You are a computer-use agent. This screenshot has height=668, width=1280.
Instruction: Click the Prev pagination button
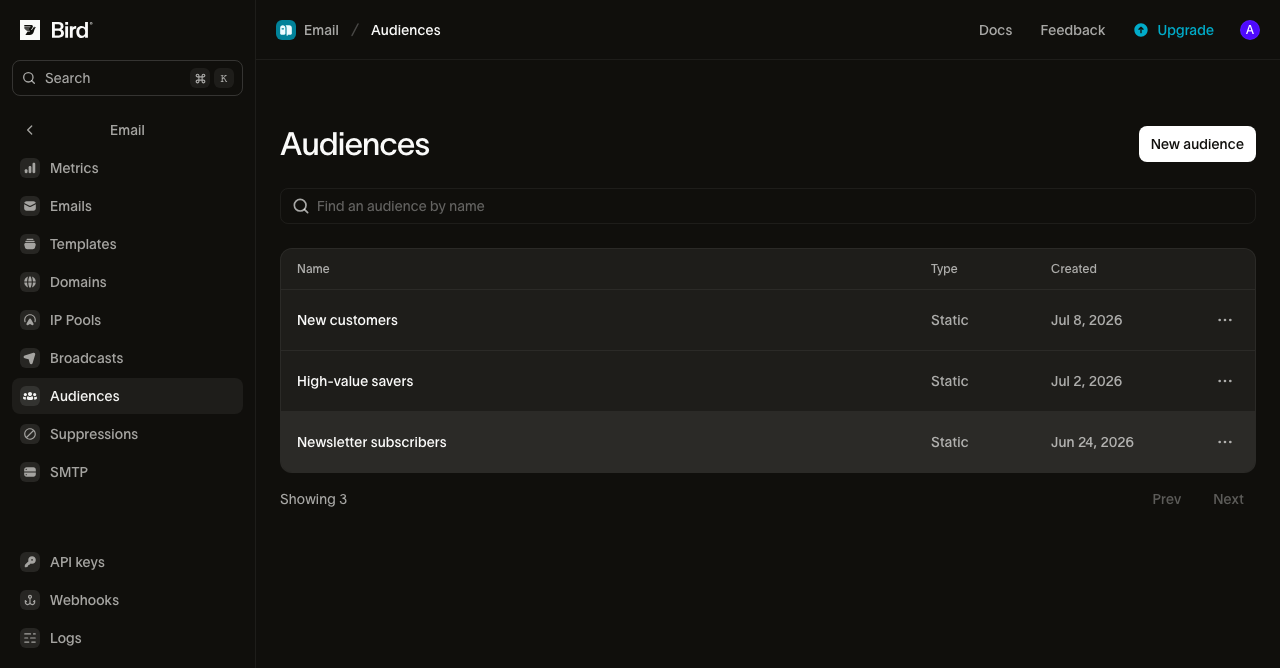point(1166,499)
